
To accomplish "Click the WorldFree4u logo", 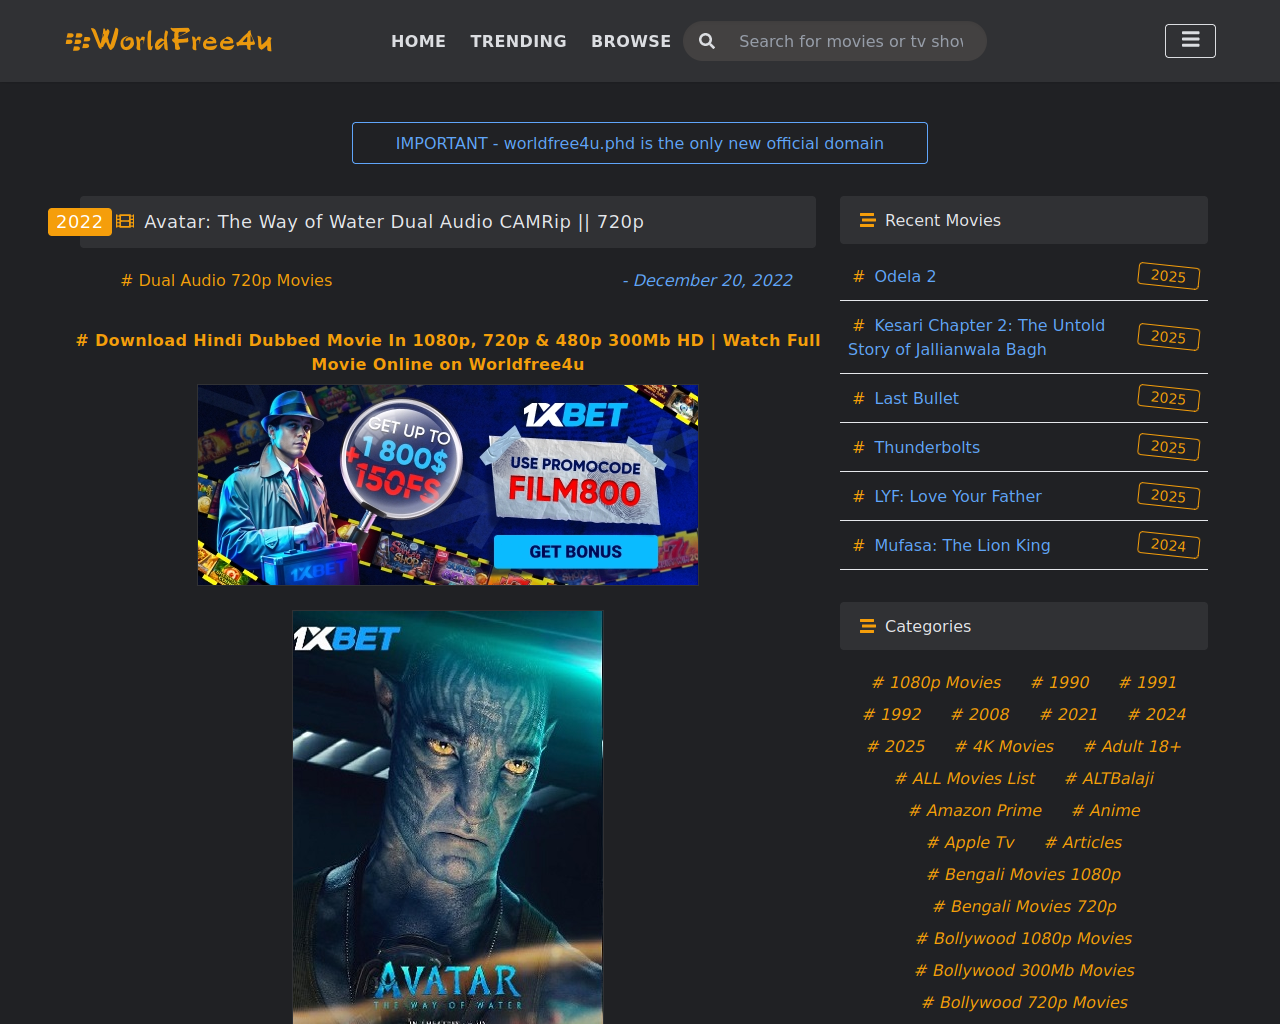I will pyautogui.click(x=169, y=40).
